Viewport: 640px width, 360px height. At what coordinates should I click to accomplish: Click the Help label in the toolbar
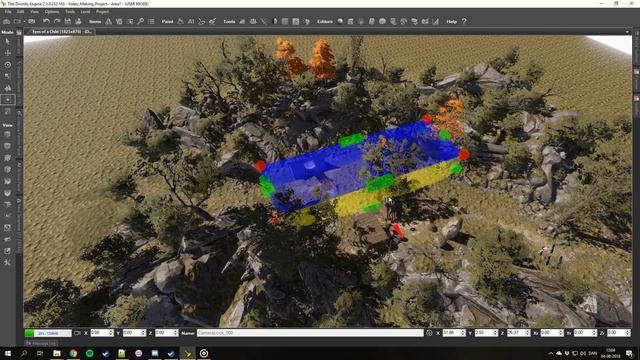(451, 21)
